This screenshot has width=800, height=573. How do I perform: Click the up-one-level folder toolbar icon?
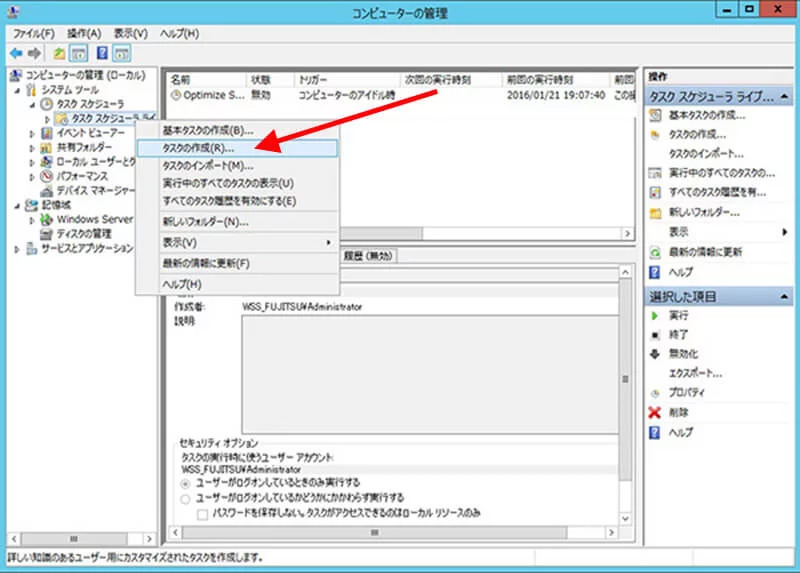pyautogui.click(x=60, y=53)
